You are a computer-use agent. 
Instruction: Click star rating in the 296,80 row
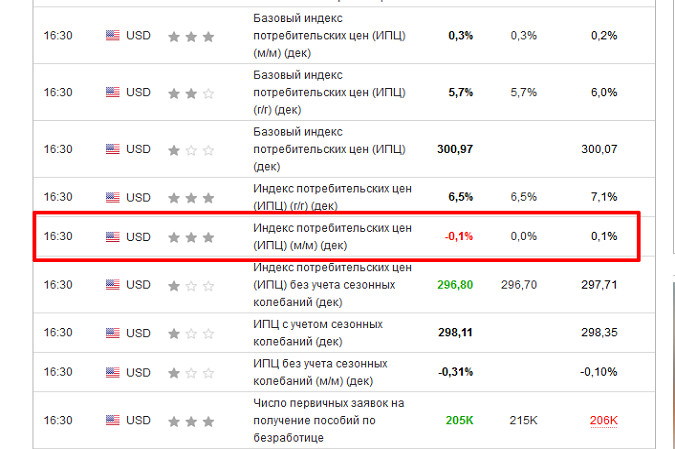pos(191,285)
